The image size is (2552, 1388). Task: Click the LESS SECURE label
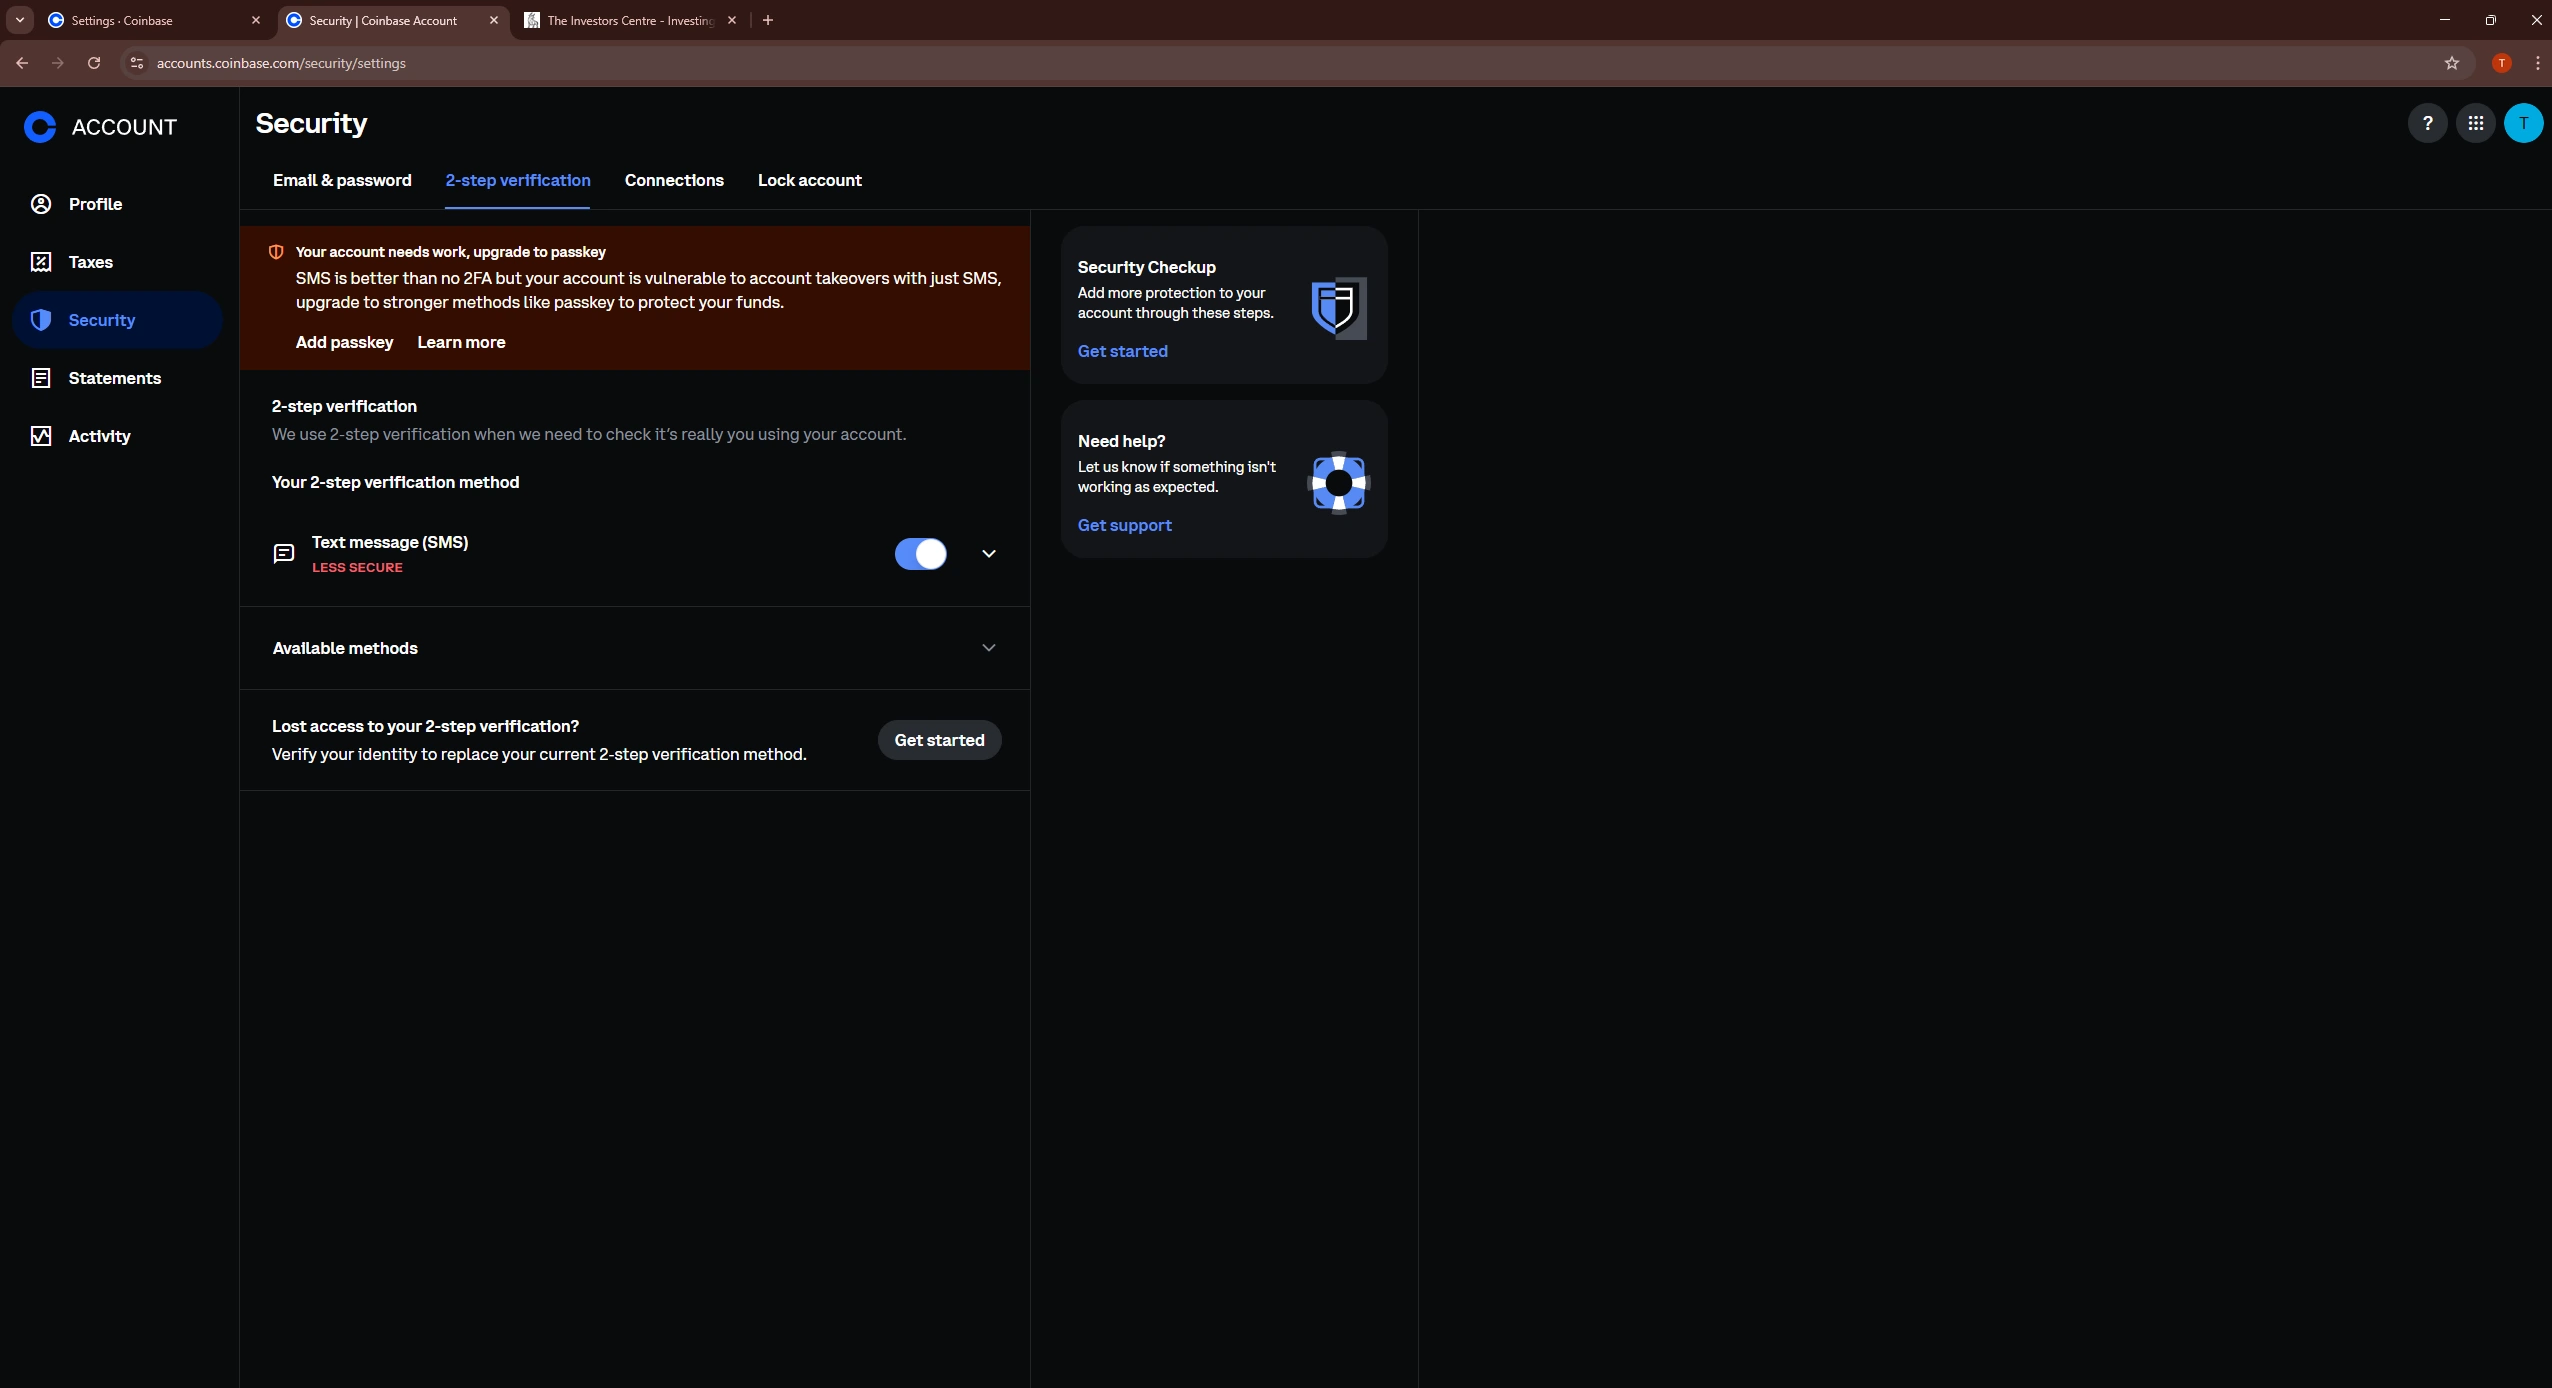click(x=357, y=568)
